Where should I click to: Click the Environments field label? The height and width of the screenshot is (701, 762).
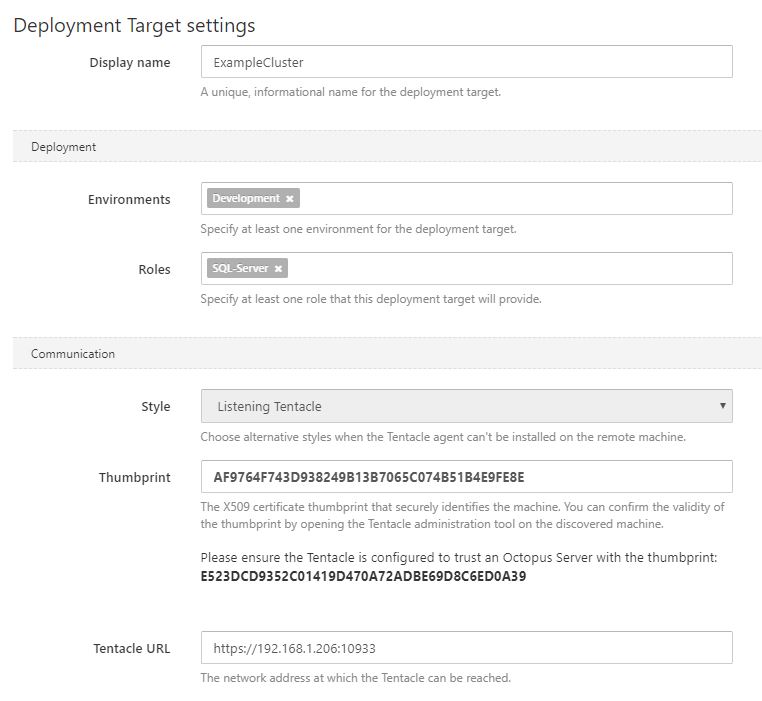tap(129, 199)
